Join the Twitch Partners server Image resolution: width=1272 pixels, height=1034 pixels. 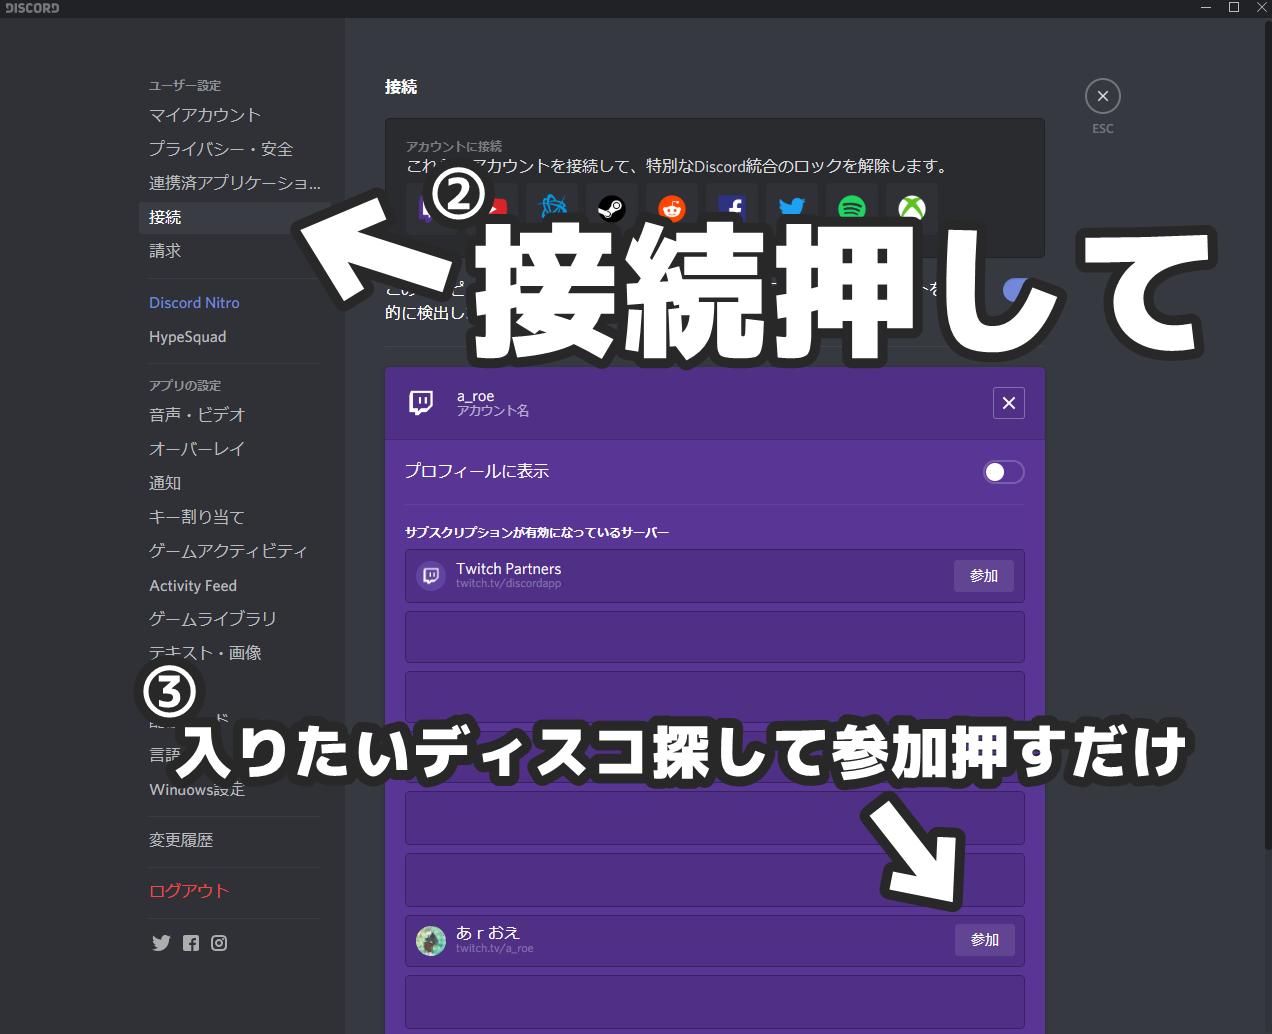[x=984, y=576]
